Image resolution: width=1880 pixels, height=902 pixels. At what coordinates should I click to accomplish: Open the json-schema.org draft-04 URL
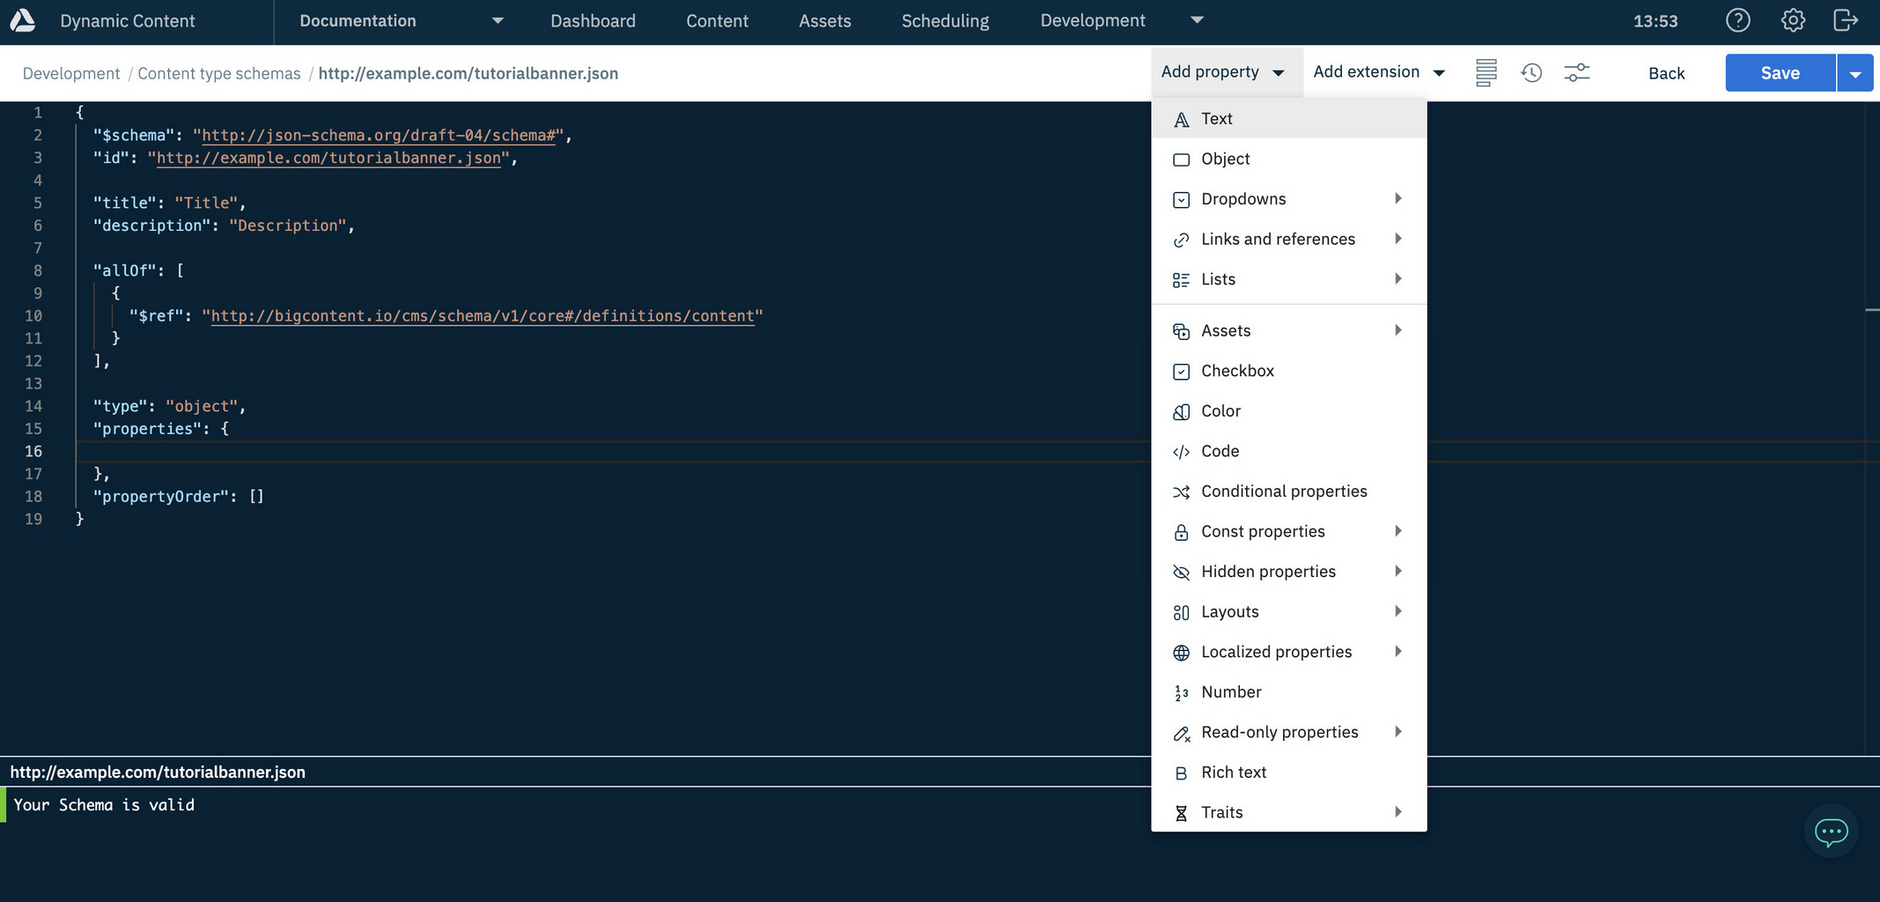[378, 135]
